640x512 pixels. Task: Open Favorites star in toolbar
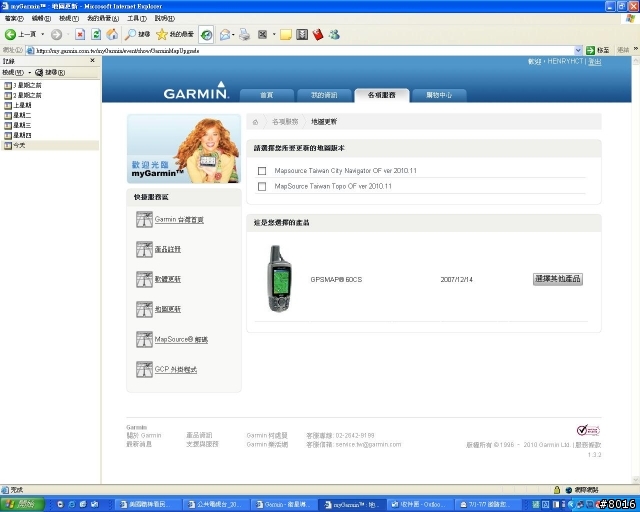[x=175, y=35]
